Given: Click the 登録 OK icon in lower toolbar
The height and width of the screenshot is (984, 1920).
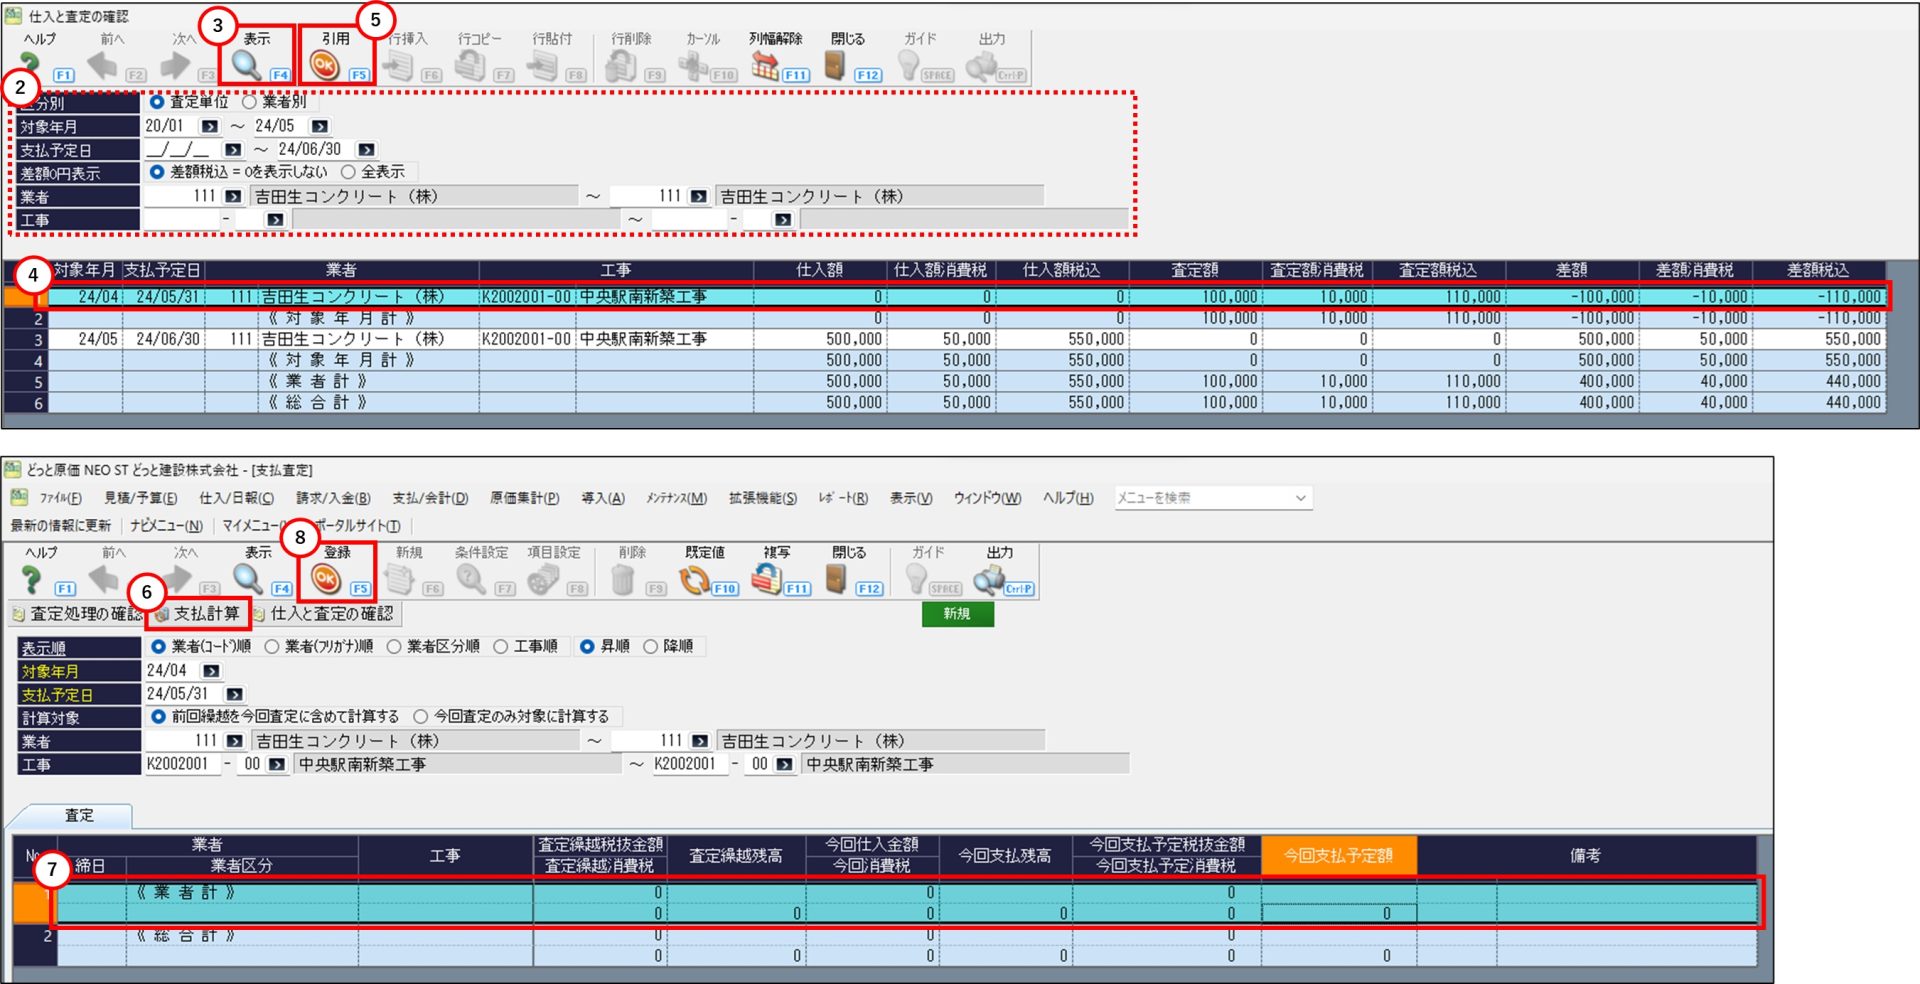Looking at the screenshot, I should point(326,579).
